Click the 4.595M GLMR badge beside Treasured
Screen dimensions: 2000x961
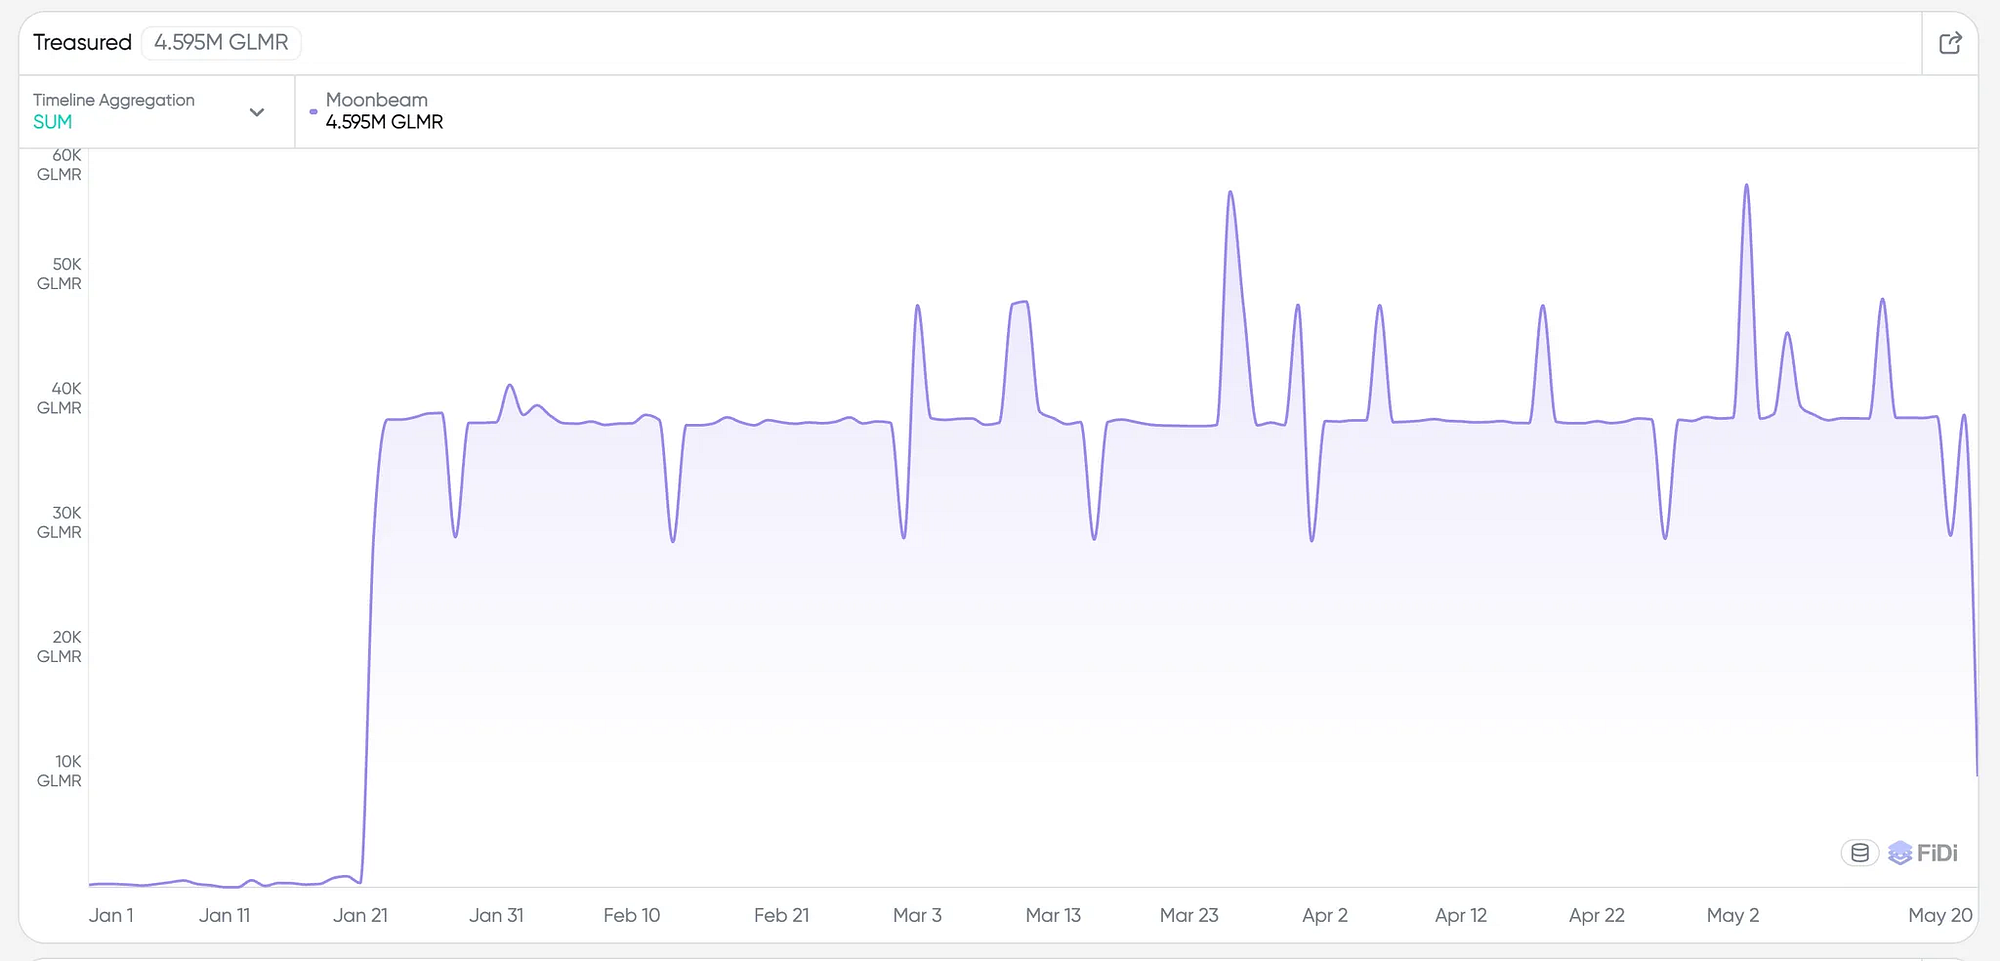[x=221, y=42]
